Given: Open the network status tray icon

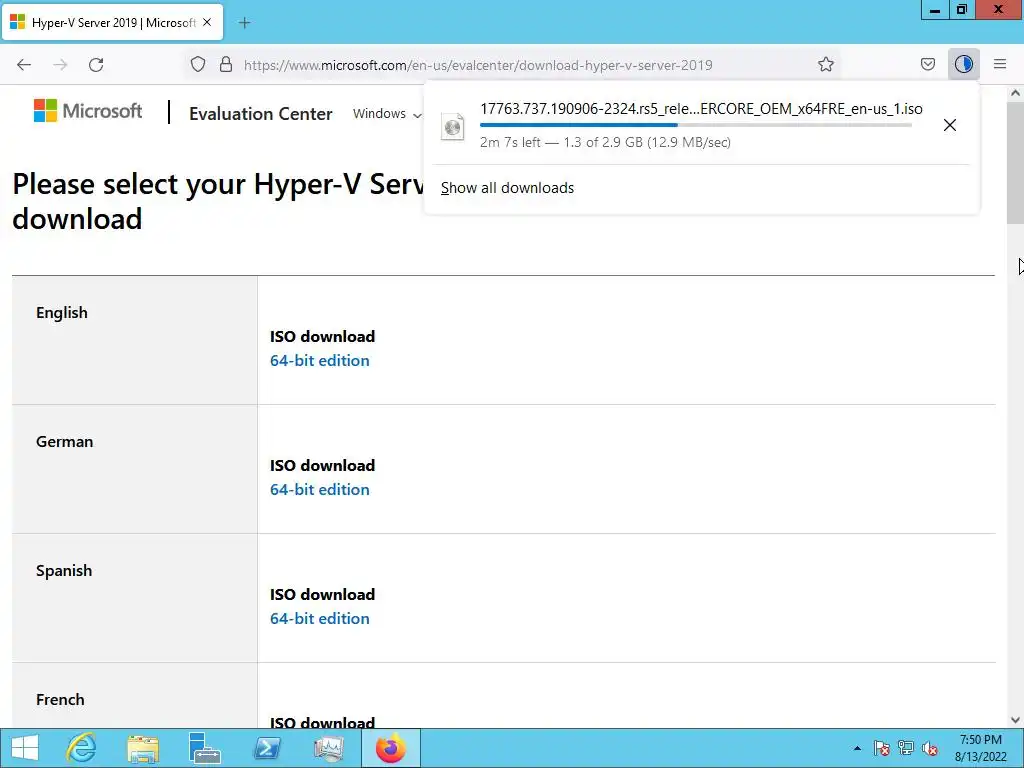Looking at the screenshot, I should [x=906, y=748].
